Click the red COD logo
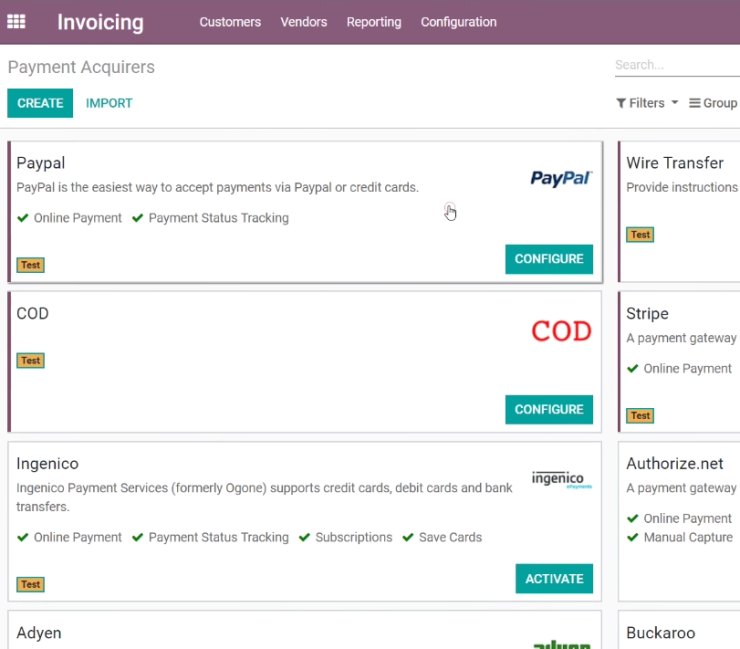 tap(561, 331)
